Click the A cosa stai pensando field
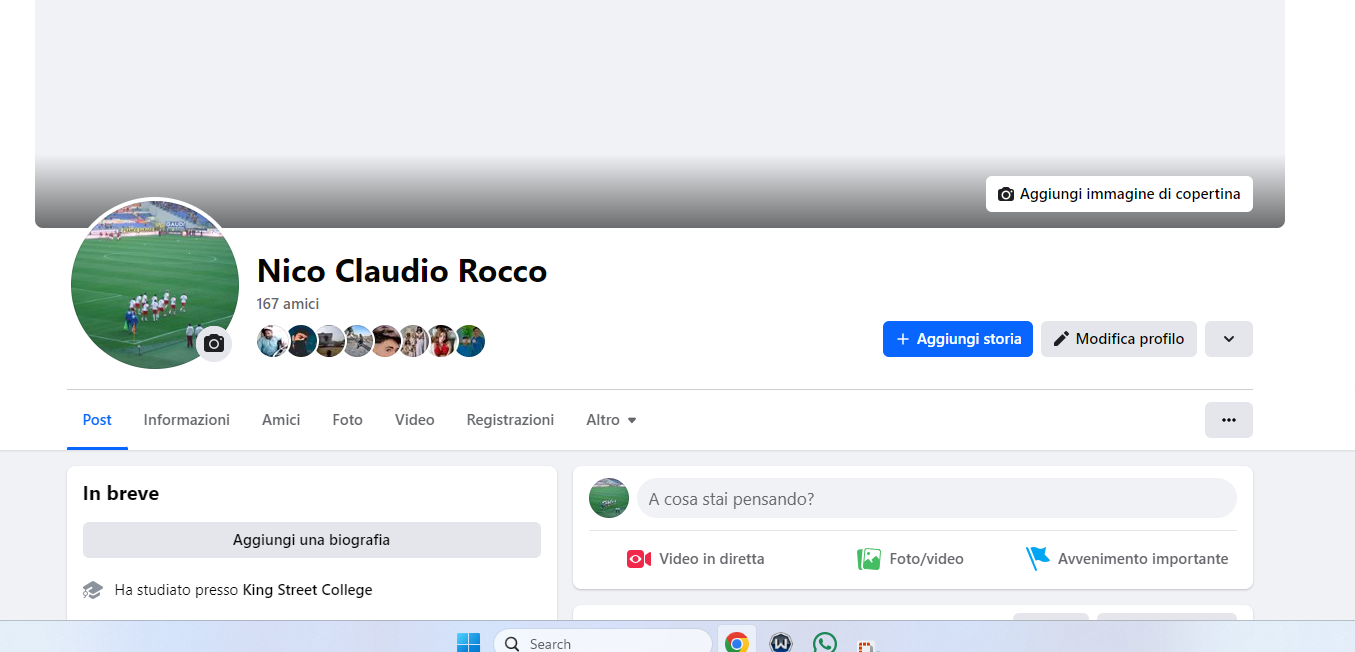 pos(937,498)
